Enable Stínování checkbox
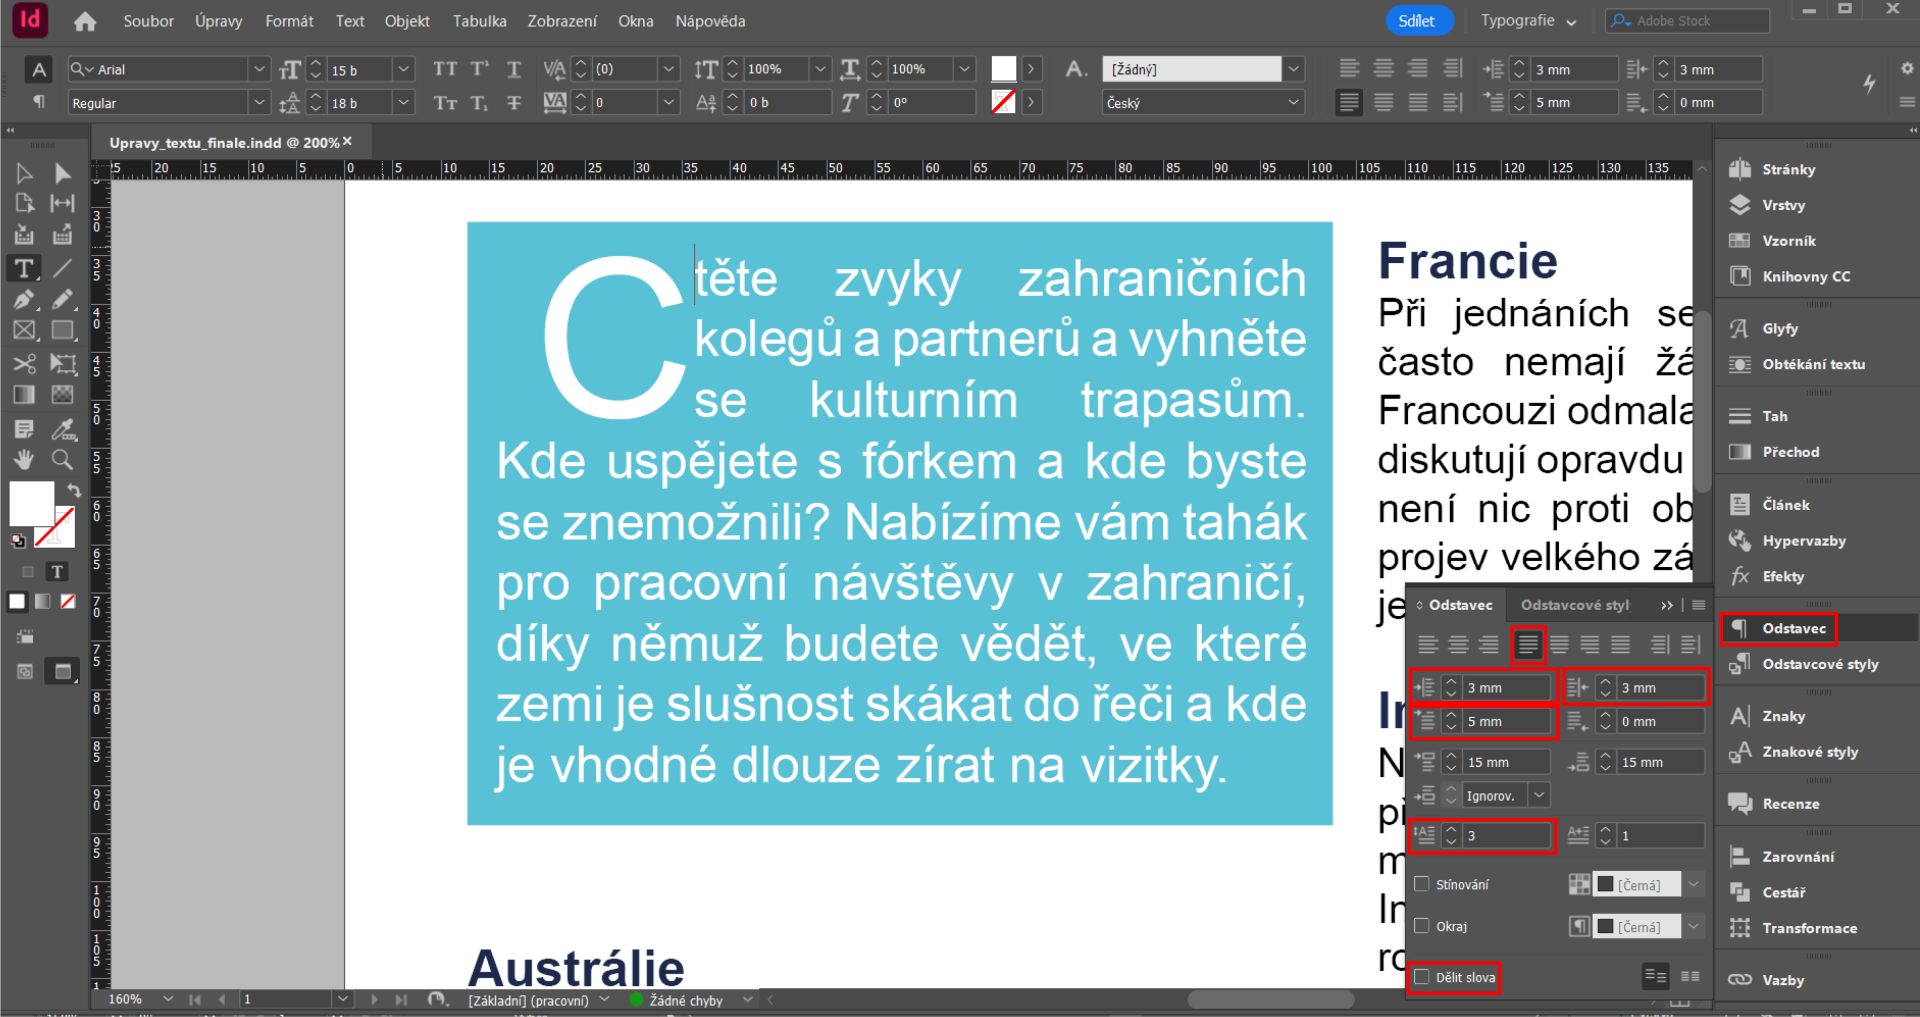The height and width of the screenshot is (1017, 1920). click(1421, 884)
